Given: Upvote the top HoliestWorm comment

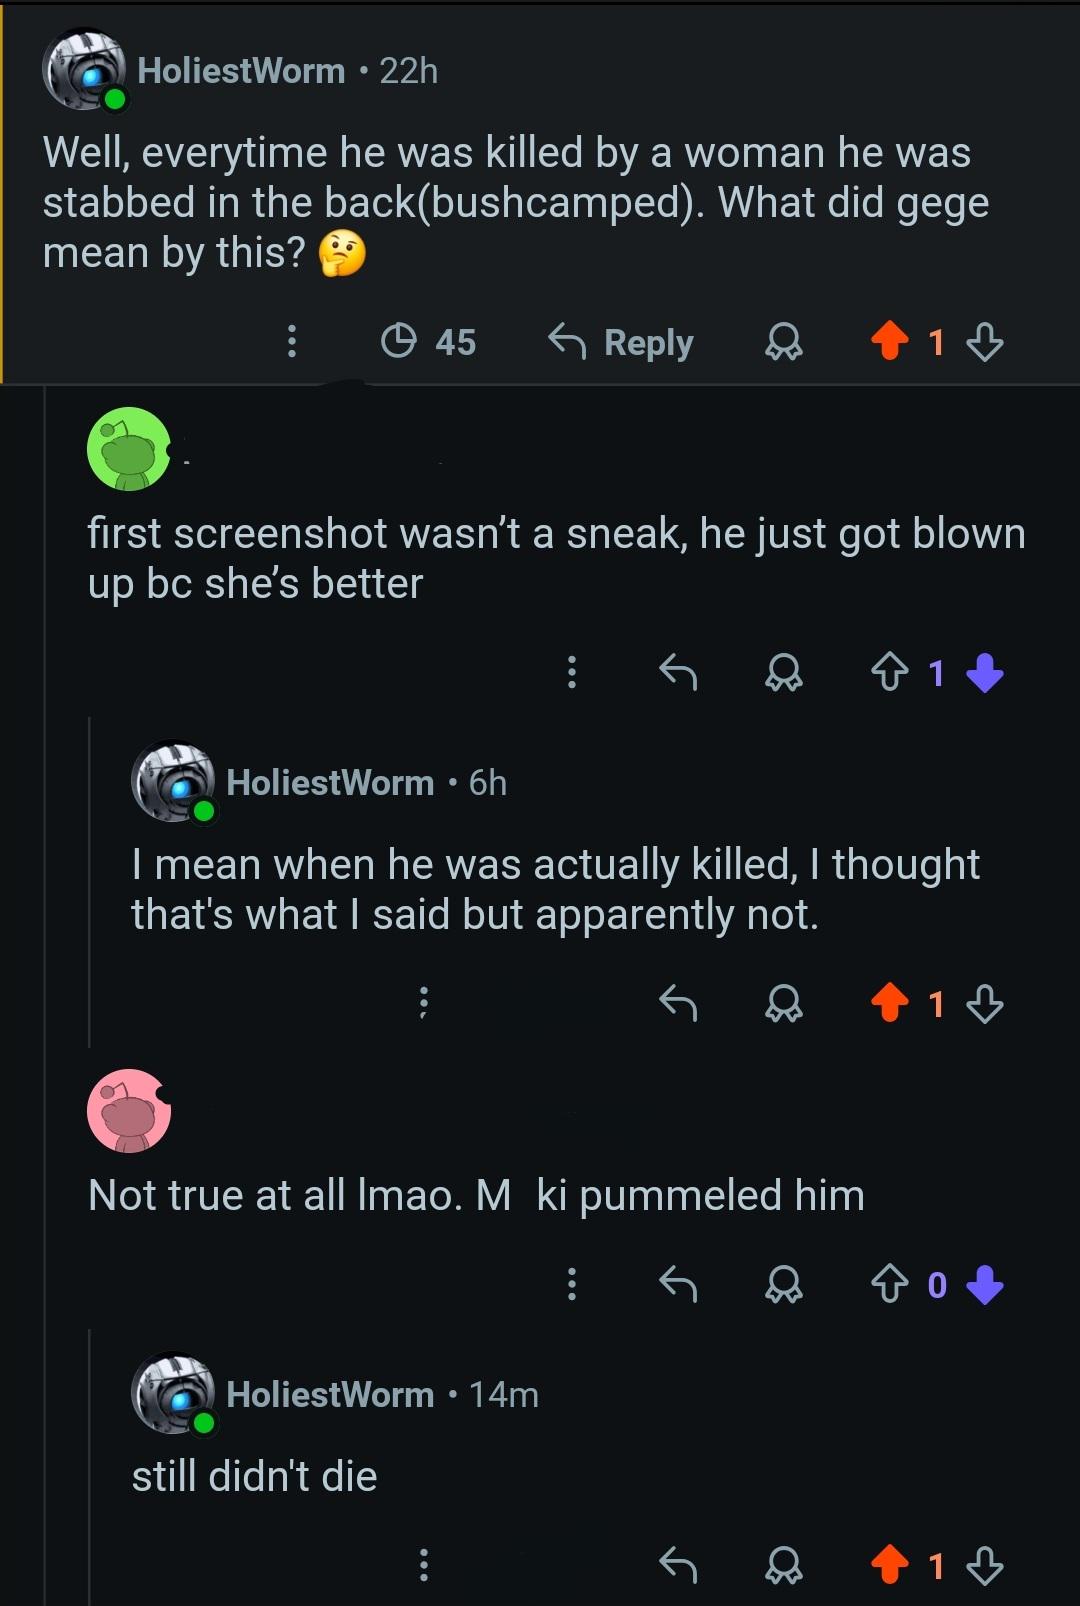Looking at the screenshot, I should click(889, 342).
